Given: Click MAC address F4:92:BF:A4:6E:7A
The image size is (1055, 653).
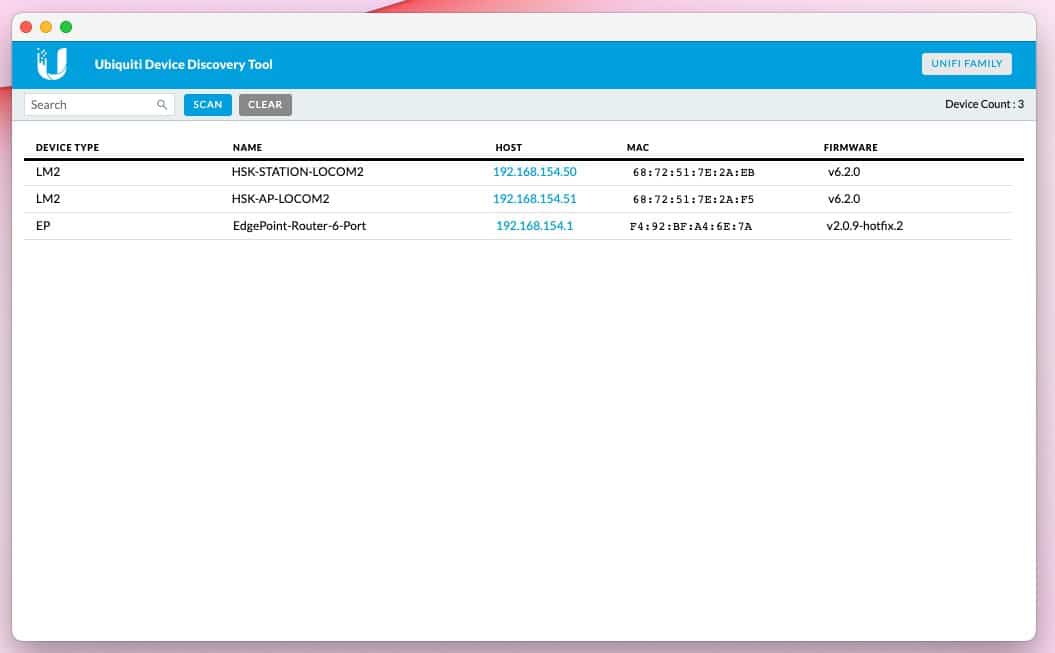Looking at the screenshot, I should click(691, 227).
